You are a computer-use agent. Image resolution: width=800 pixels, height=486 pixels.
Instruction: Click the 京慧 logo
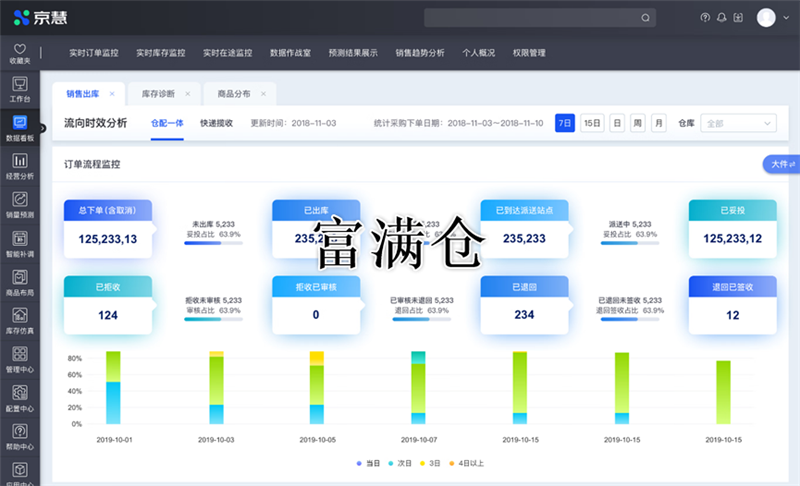click(40, 18)
